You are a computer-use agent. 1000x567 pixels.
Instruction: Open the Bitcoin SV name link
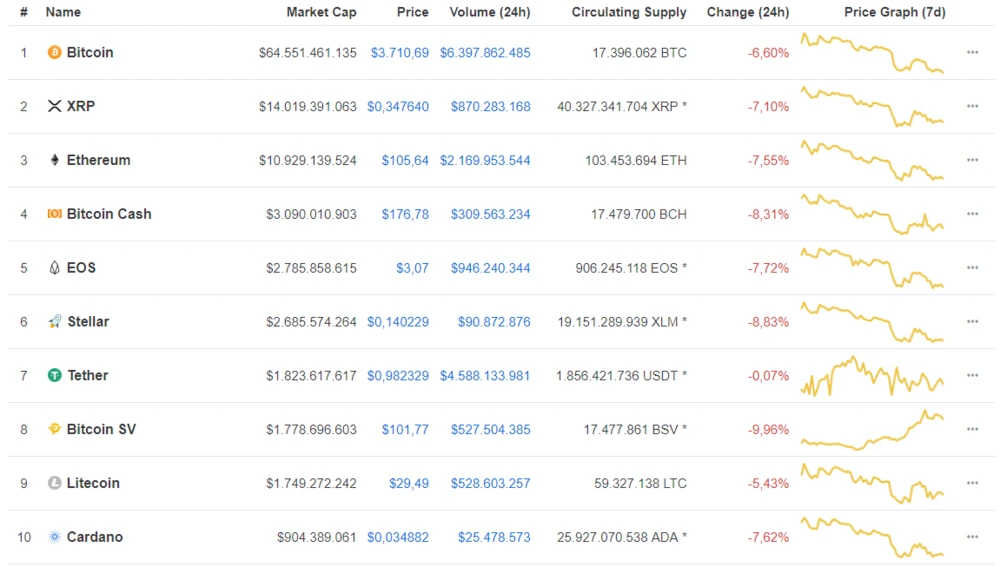pyautogui.click(x=101, y=429)
